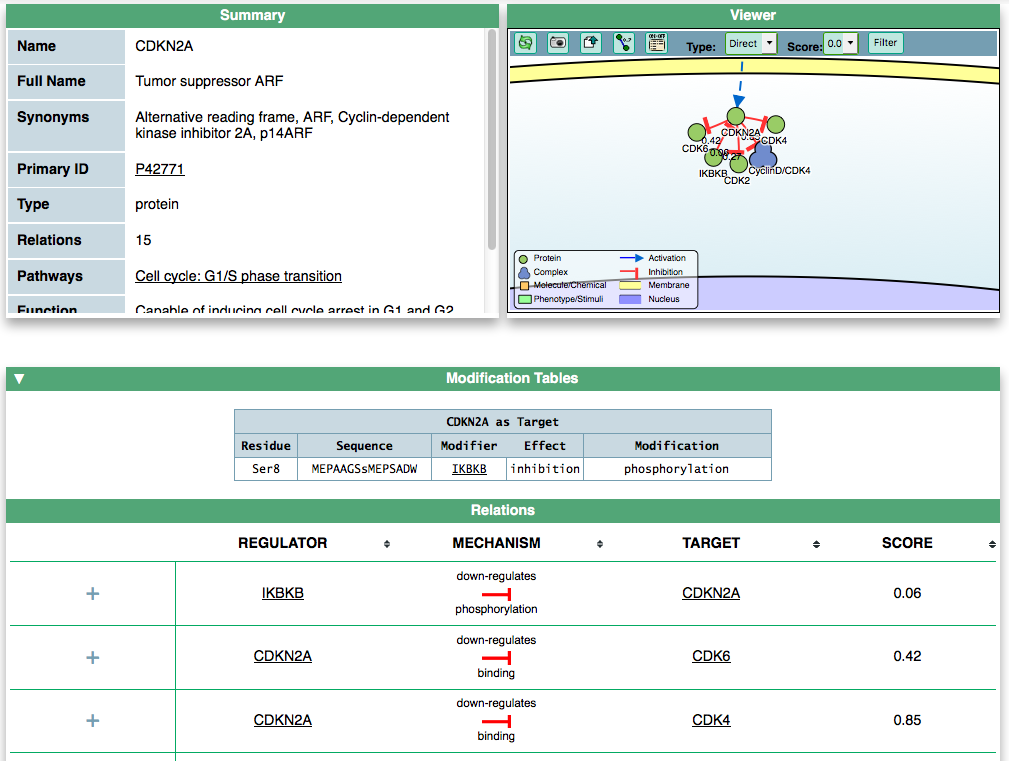The image size is (1009, 761).
Task: Click the Membrane yellow legend swatch
Action: pos(630,285)
